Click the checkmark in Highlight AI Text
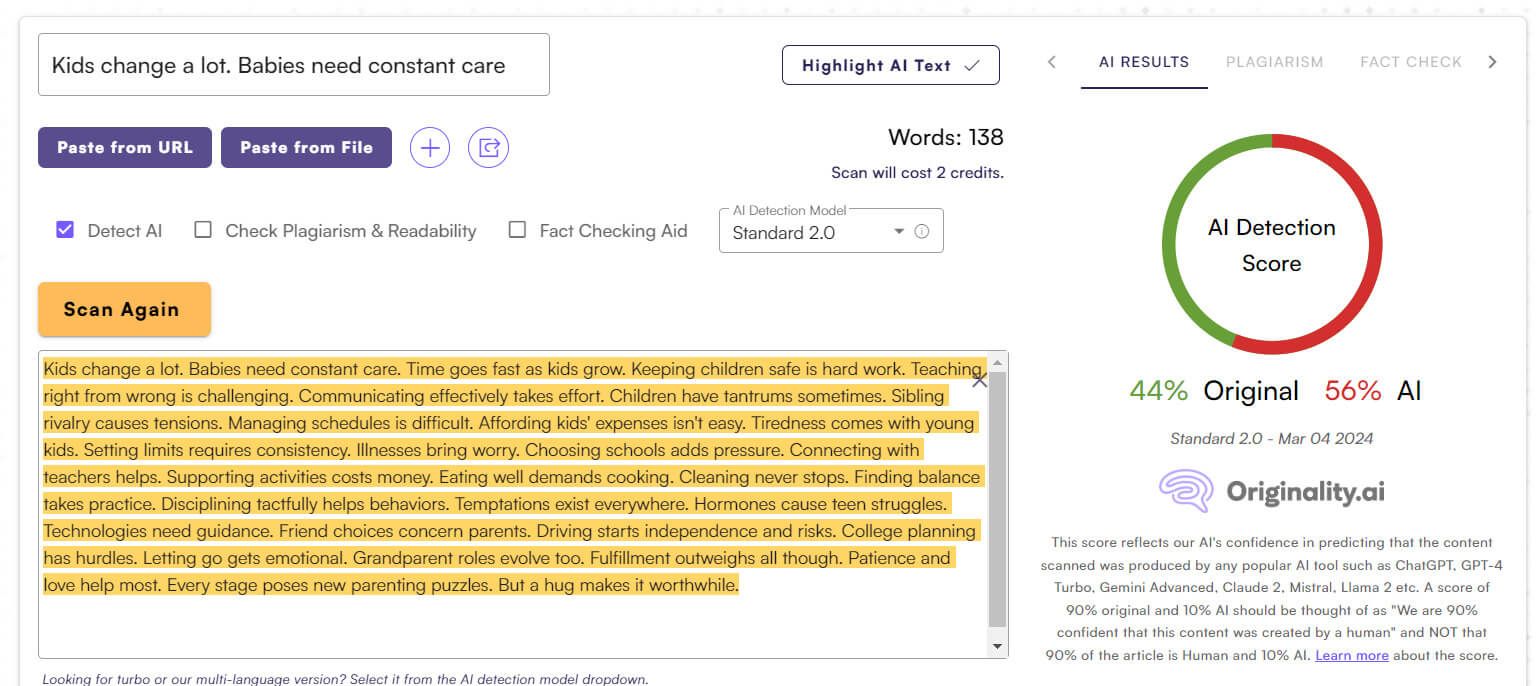This screenshot has width=1537, height=686. pyautogui.click(x=971, y=65)
